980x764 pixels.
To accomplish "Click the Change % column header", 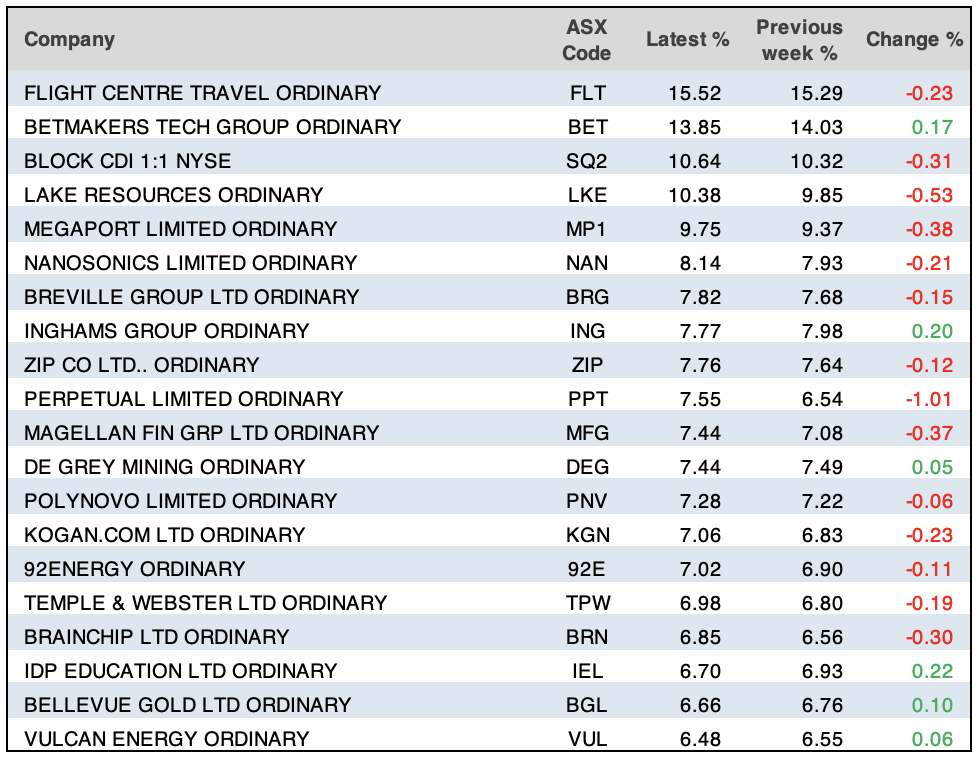I will click(x=914, y=40).
